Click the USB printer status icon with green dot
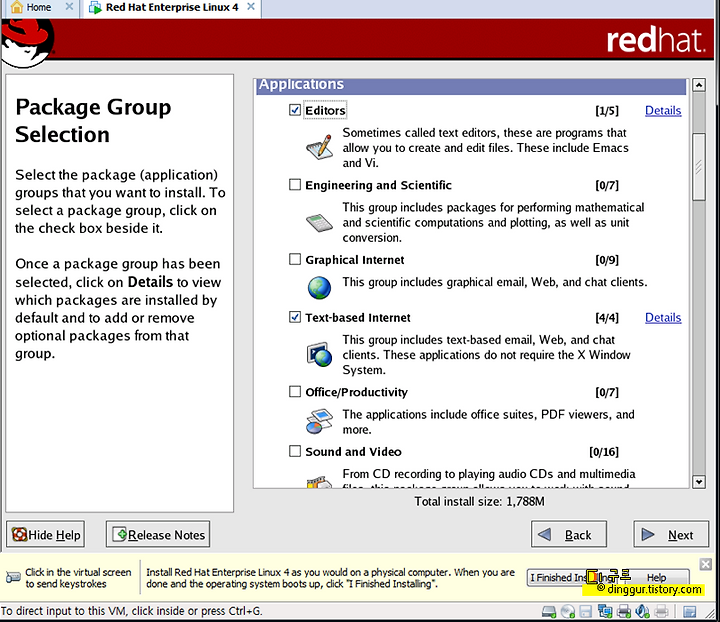 [x=624, y=611]
